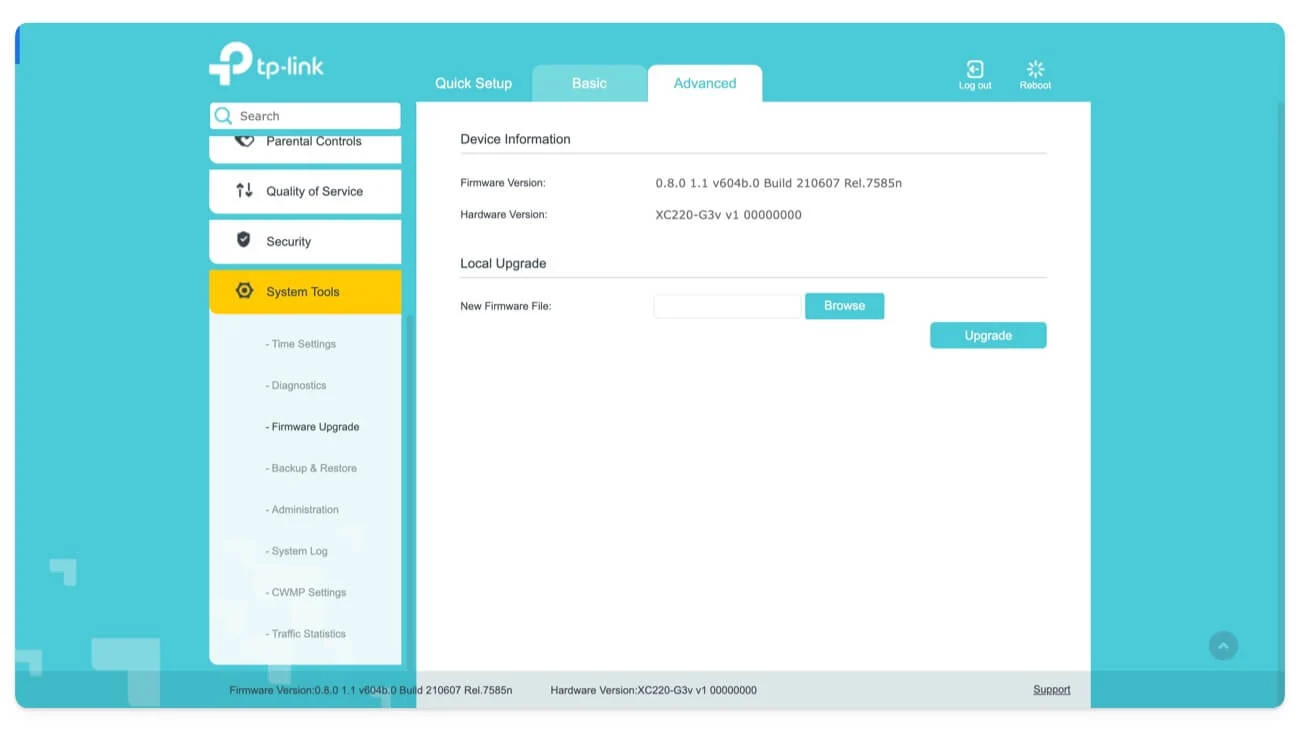This screenshot has height=731, width=1300.
Task: Switch to the Quick Setup tab
Action: tap(473, 84)
